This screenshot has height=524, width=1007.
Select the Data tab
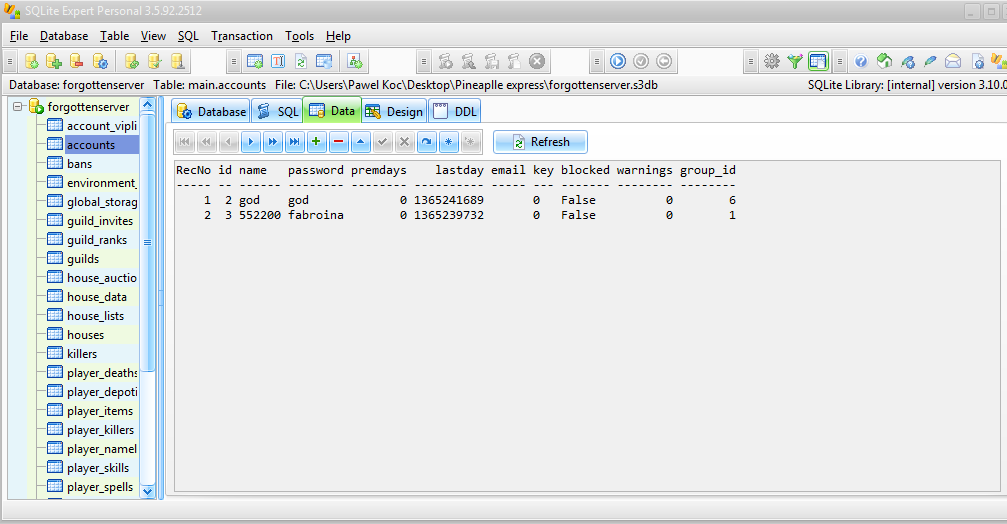pos(332,110)
